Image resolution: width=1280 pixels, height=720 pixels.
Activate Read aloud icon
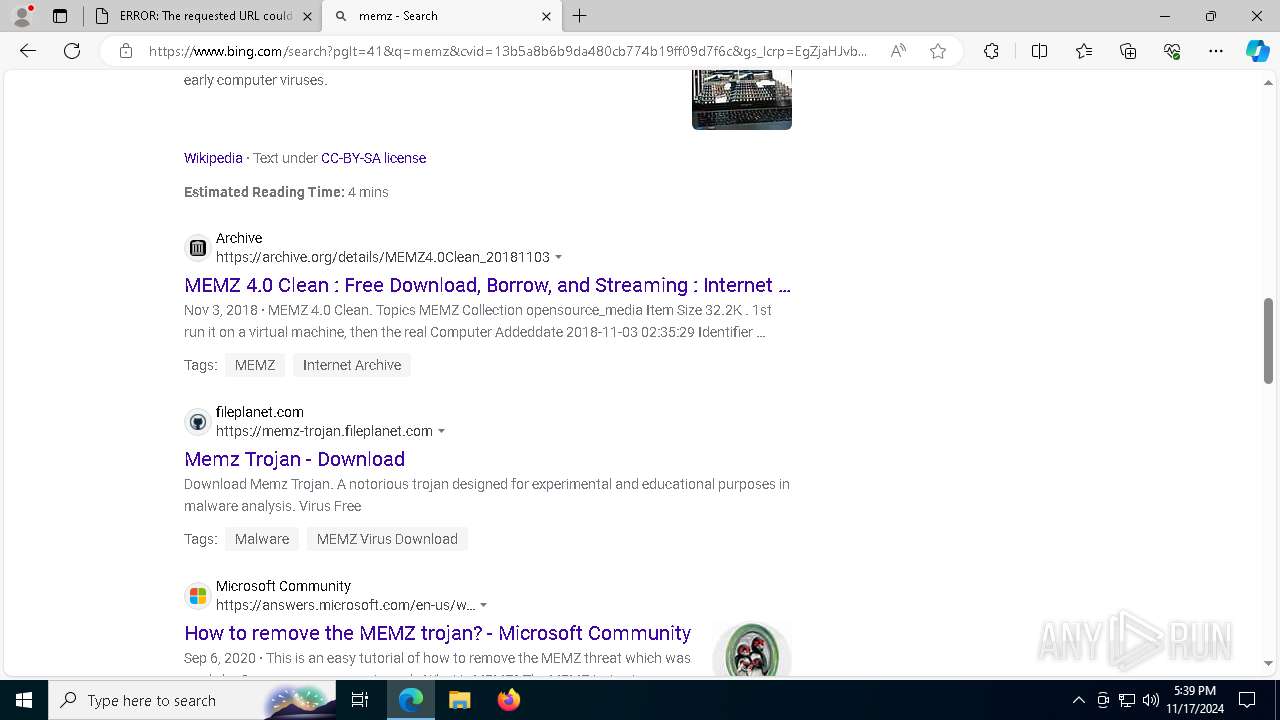pyautogui.click(x=898, y=51)
